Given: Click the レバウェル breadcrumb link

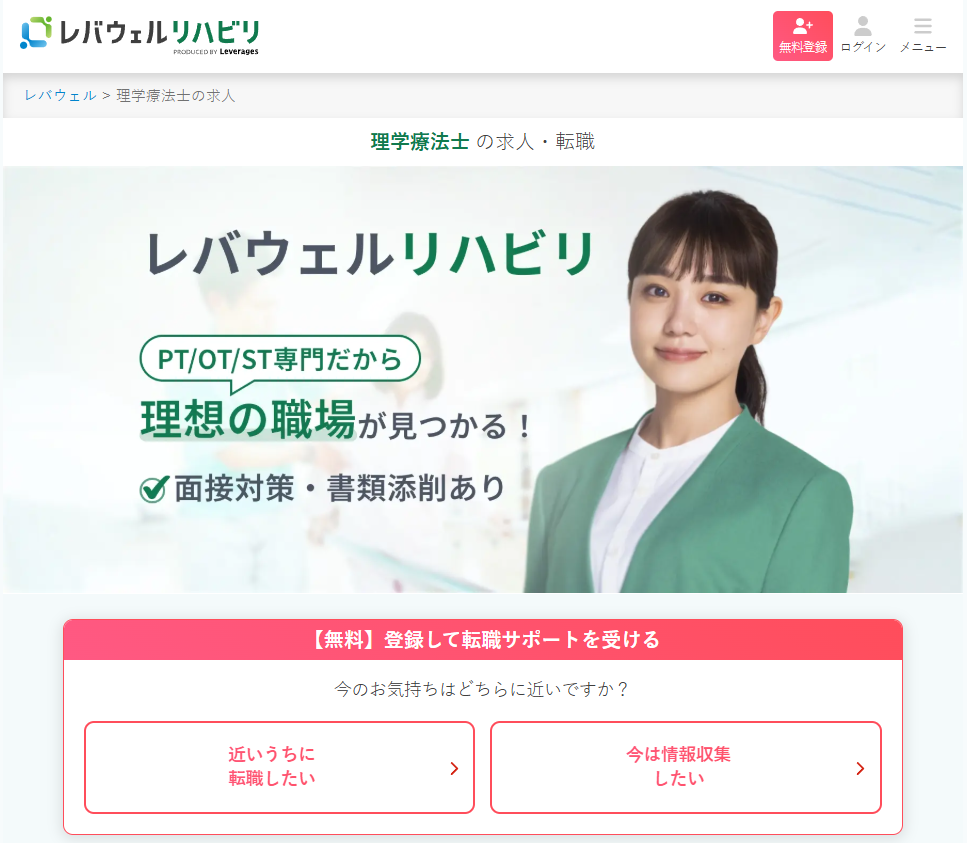Looking at the screenshot, I should tap(60, 96).
